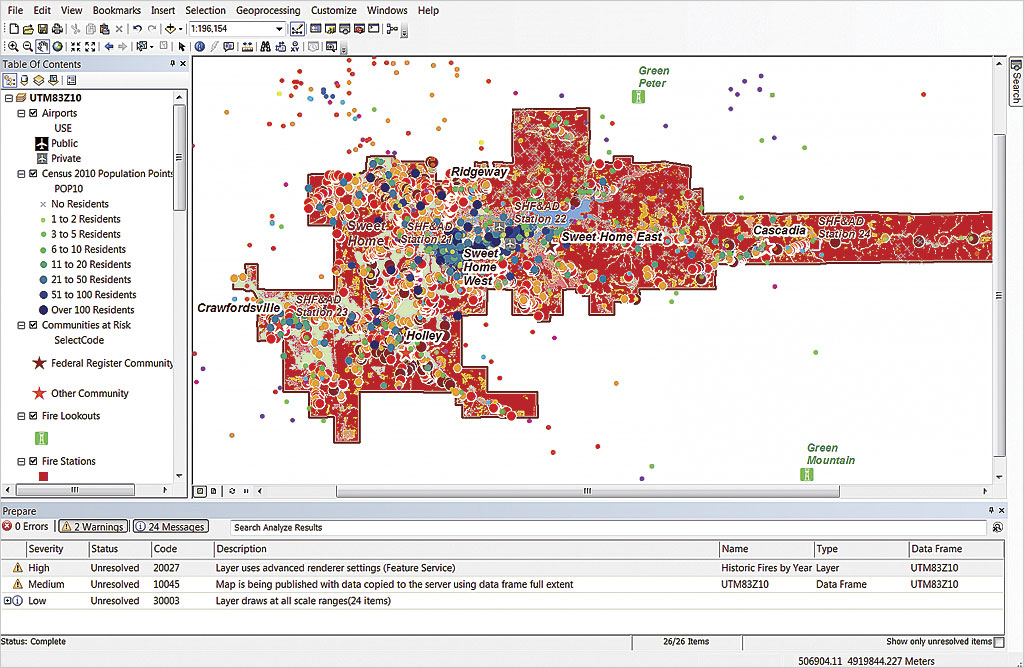This screenshot has height=668, width=1024.
Task: Click Fixed Zoom In arrows icon
Action: coord(76,46)
